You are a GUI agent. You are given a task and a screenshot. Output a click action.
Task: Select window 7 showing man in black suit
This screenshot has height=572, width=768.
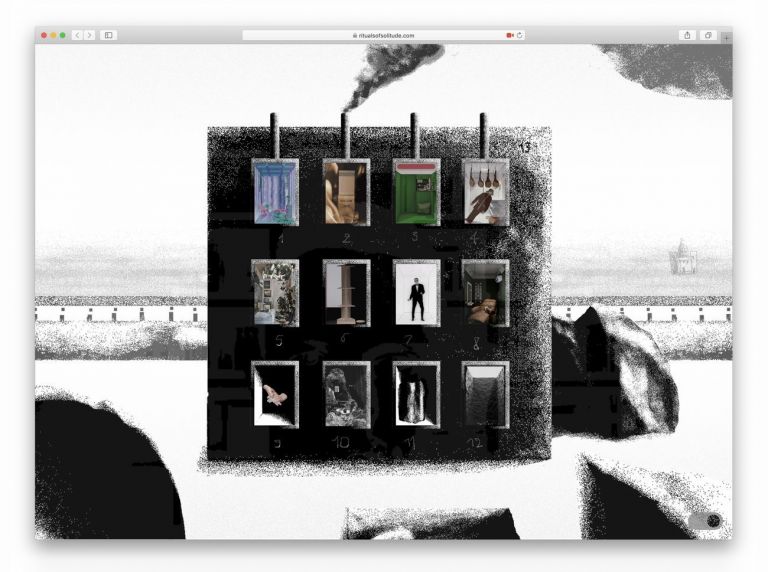point(416,293)
